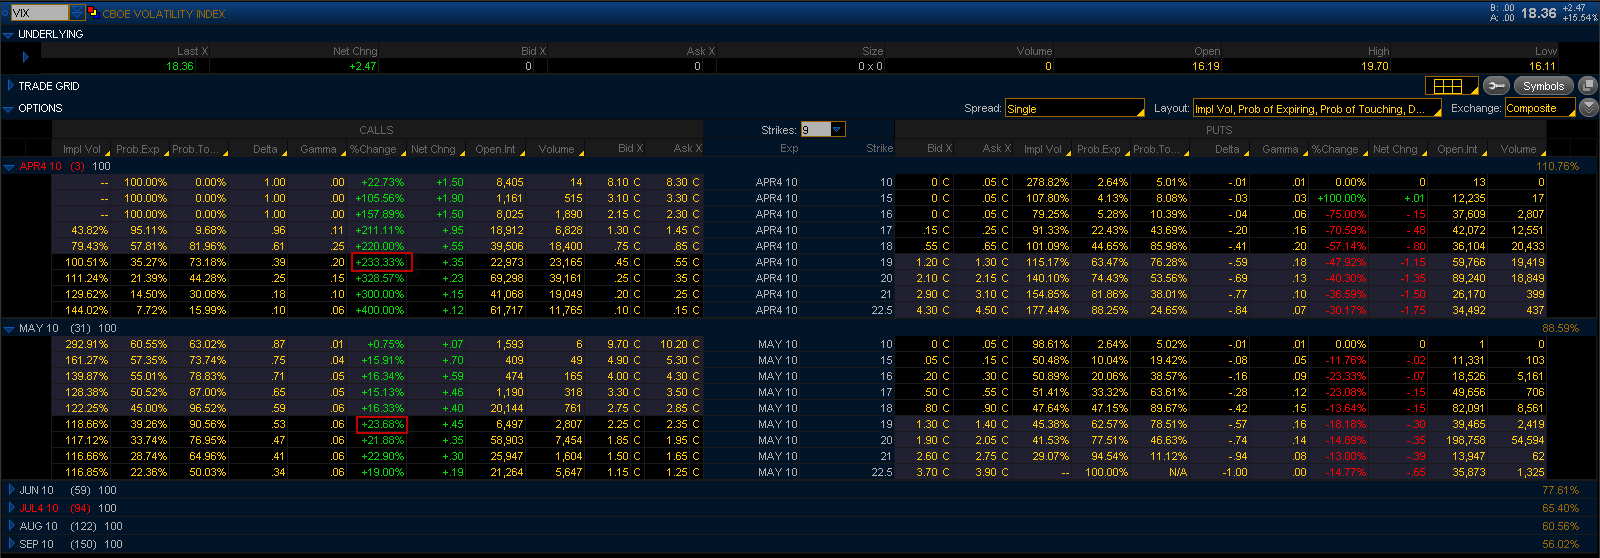Click the underlying High value 19.70
1600x558 pixels.
click(x=1375, y=66)
